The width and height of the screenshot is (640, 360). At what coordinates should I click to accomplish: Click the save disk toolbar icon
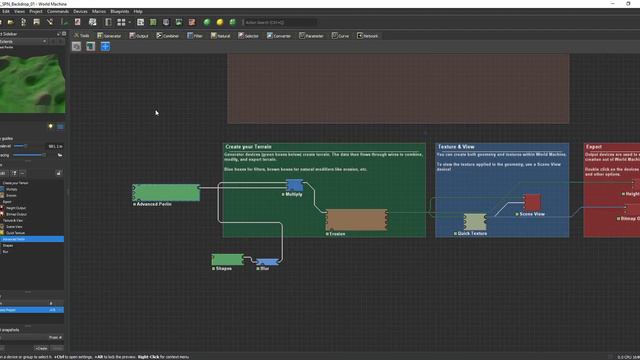(36, 22)
